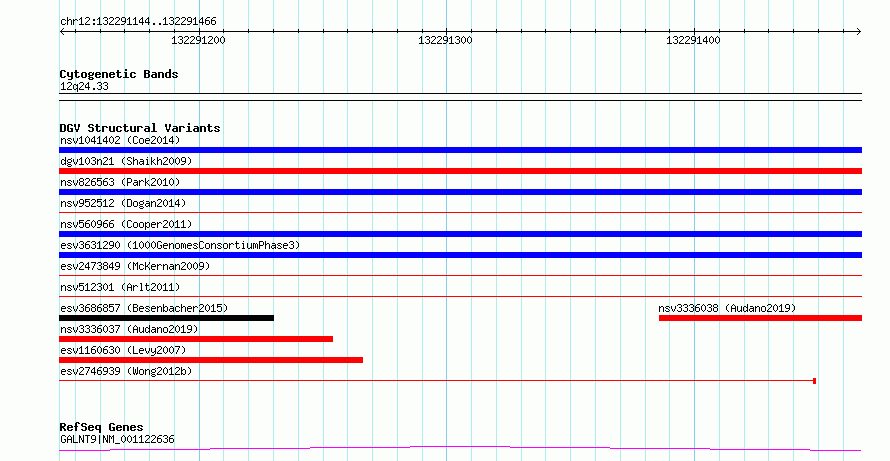The width and height of the screenshot is (890, 461).
Task: Open the nsv3336037 (Audano2019) label
Action: 129,329
